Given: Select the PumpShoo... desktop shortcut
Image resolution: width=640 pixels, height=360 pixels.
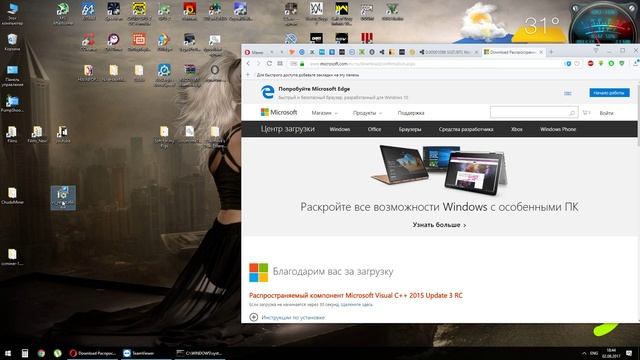Looking at the screenshot, I should (x=12, y=104).
